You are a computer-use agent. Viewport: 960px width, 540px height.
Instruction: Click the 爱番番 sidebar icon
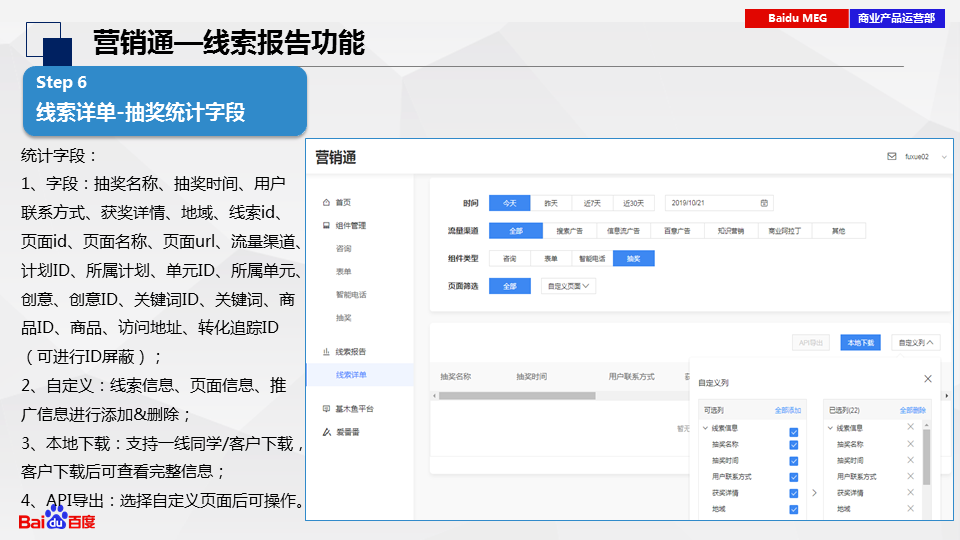coord(326,432)
